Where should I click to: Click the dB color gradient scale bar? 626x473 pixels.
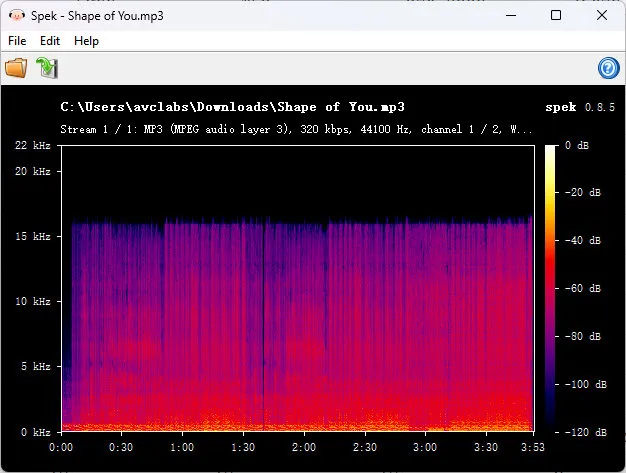click(550, 288)
